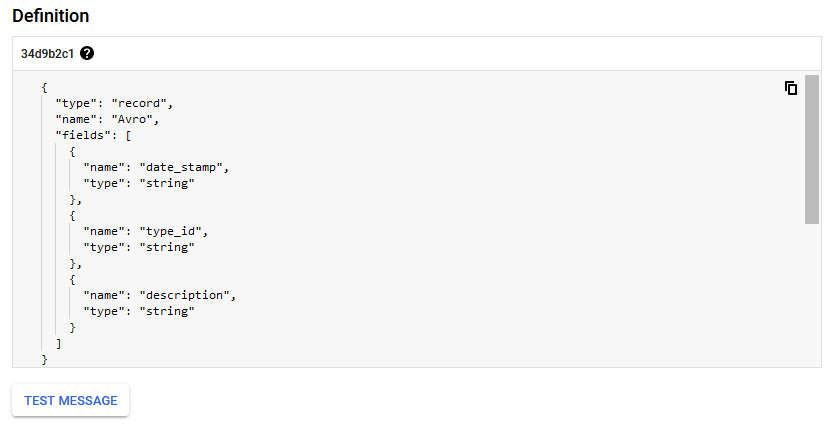825x425 pixels.
Task: Click the "name": "Avro" line
Action: point(107,119)
